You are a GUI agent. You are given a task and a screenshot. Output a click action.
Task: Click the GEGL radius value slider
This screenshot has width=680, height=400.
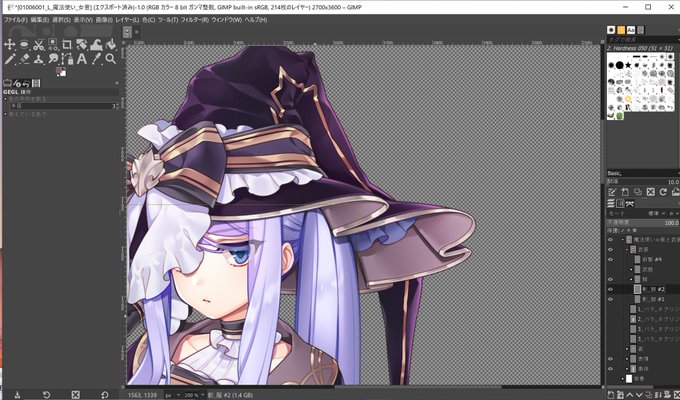64,106
